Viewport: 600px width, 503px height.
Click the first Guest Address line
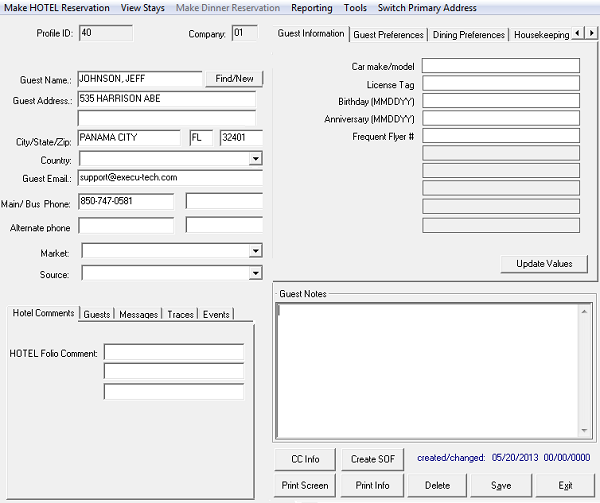point(167,99)
